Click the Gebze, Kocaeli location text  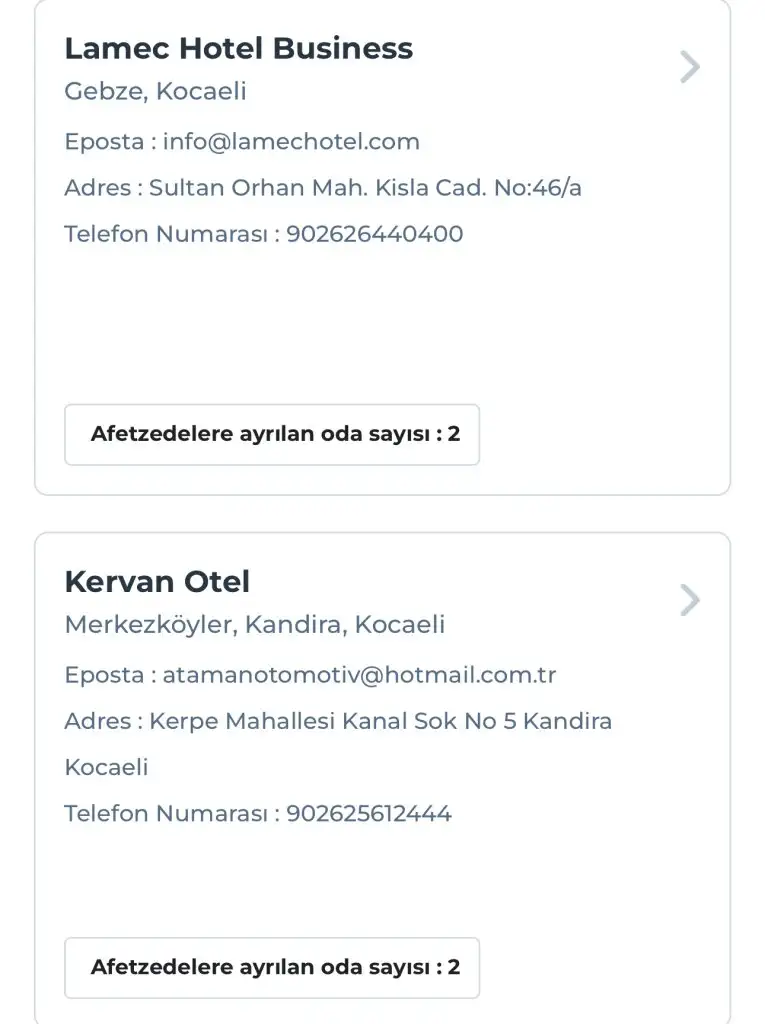click(155, 92)
